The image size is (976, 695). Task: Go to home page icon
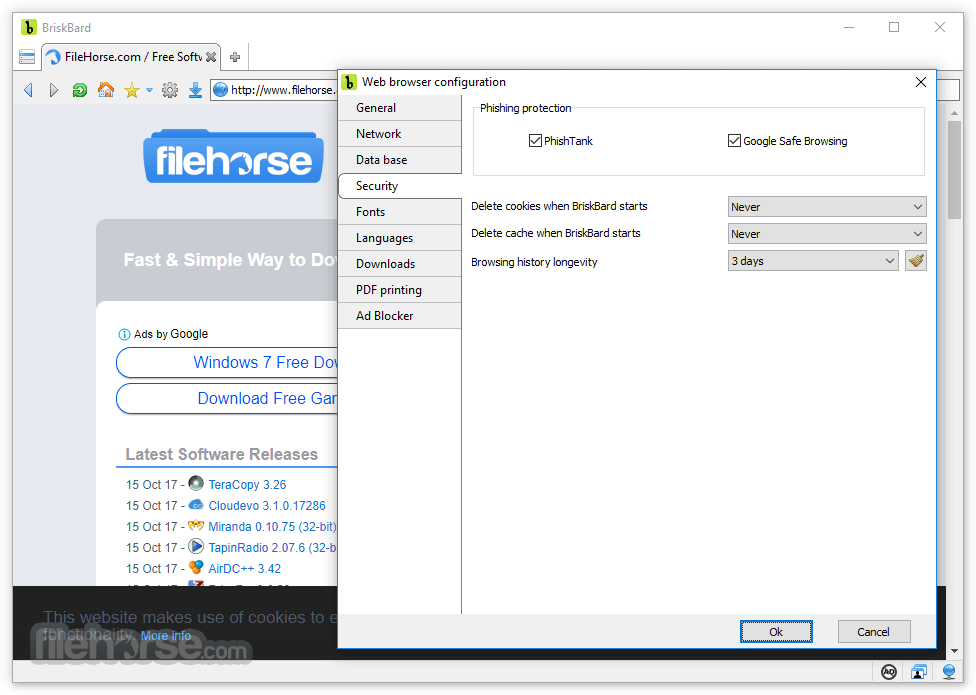point(106,90)
